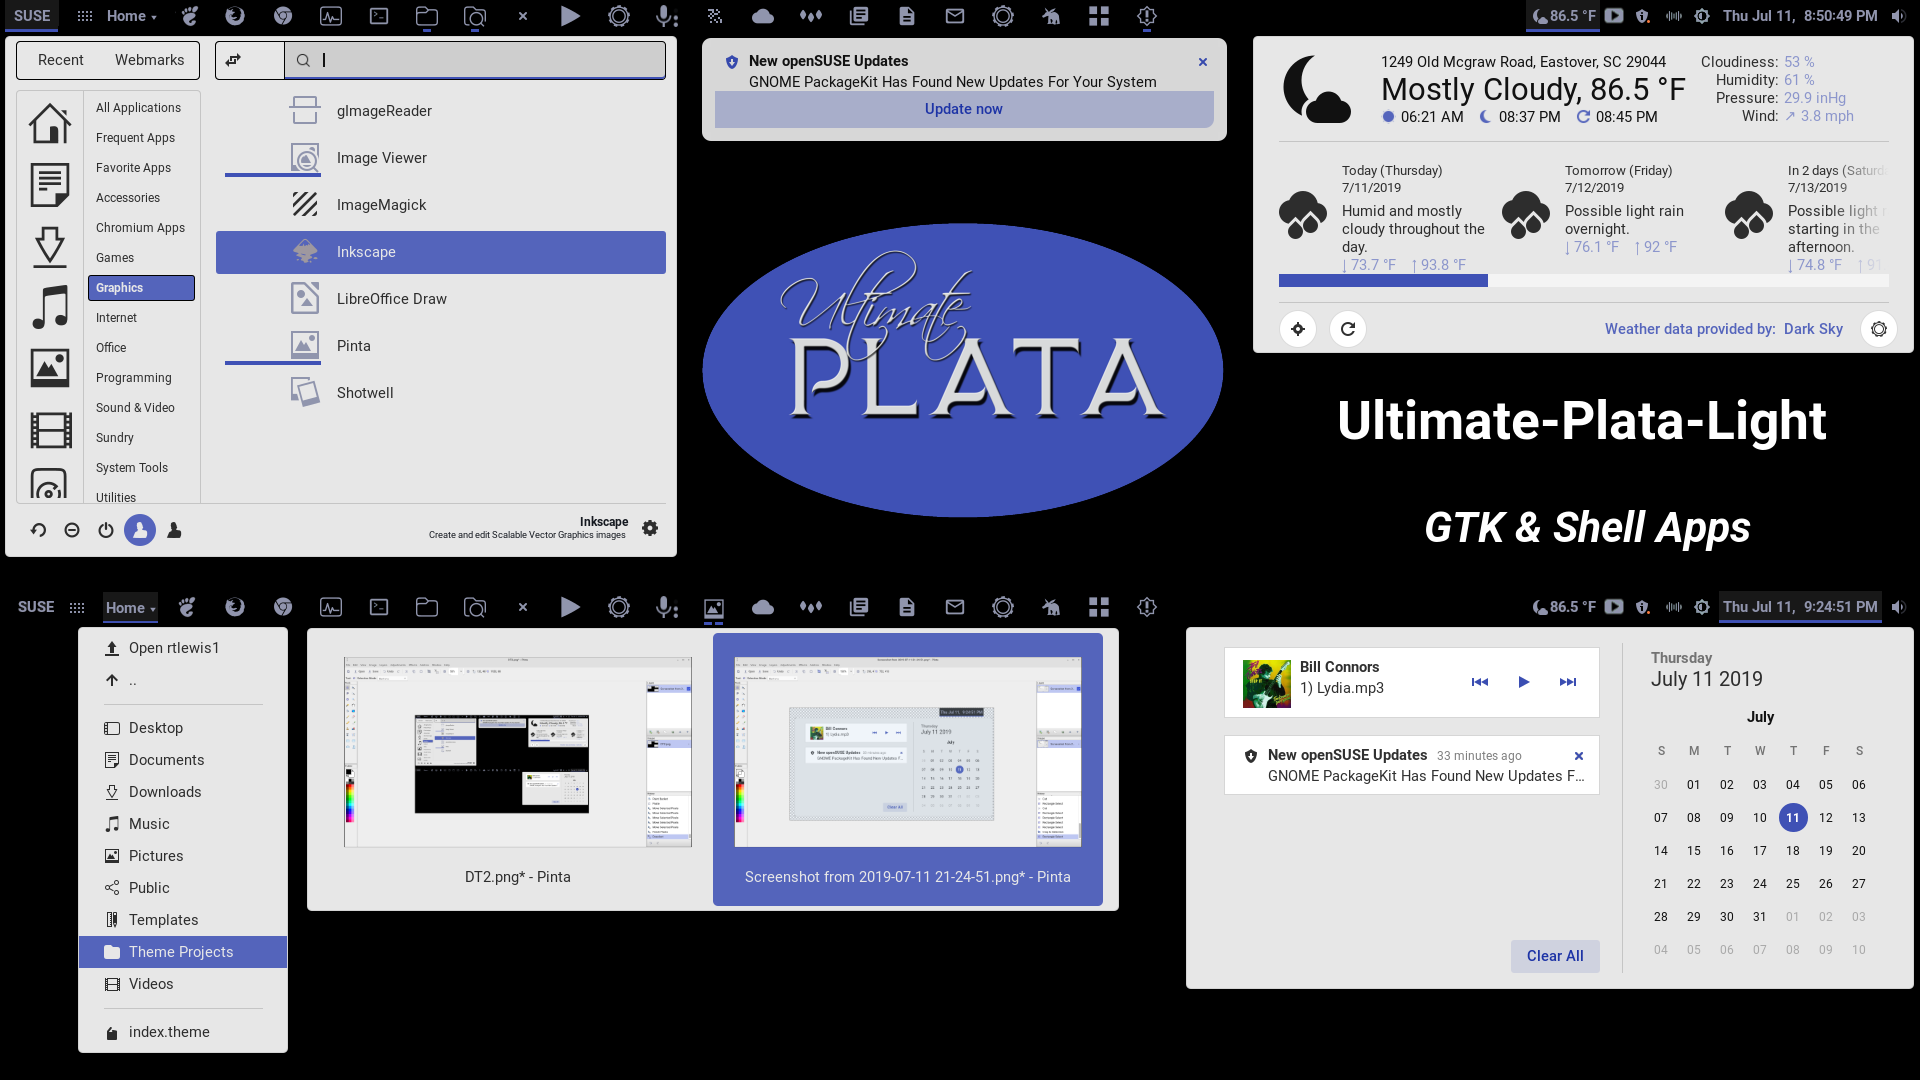Screen dimensions: 1920x1080
Task: Play the Lydia.mp3 track
Action: (1524, 682)
